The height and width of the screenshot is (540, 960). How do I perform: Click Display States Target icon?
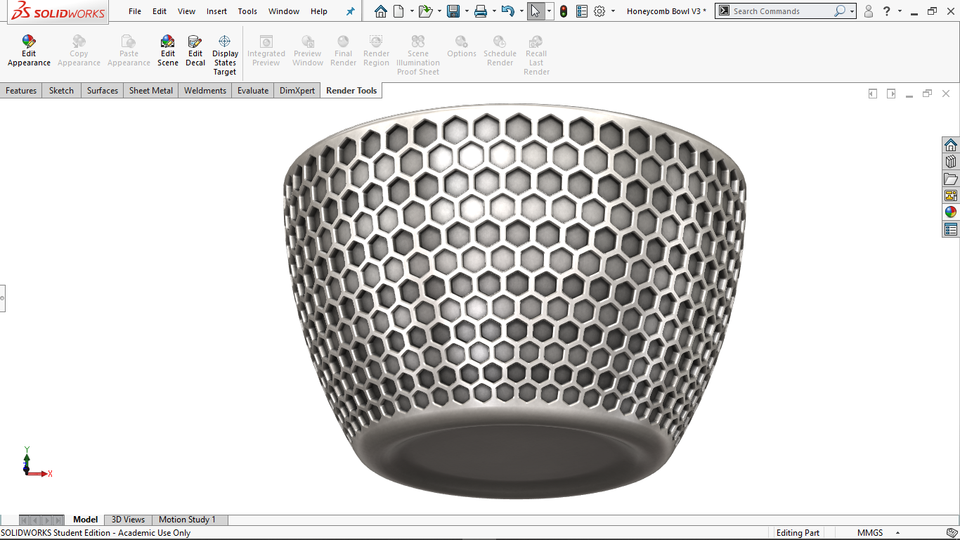(x=225, y=43)
